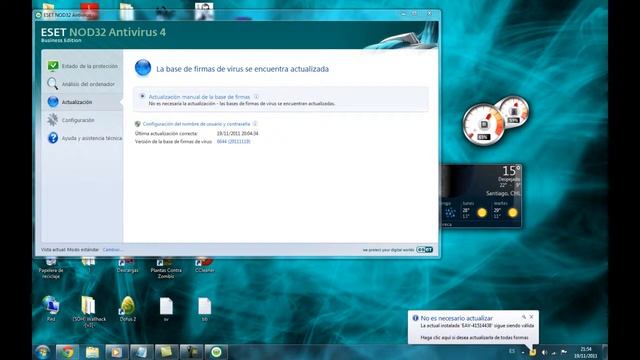Viewport: 640px width, 360px height.
Task: Open the Configuración section
Action: [x=83, y=120]
